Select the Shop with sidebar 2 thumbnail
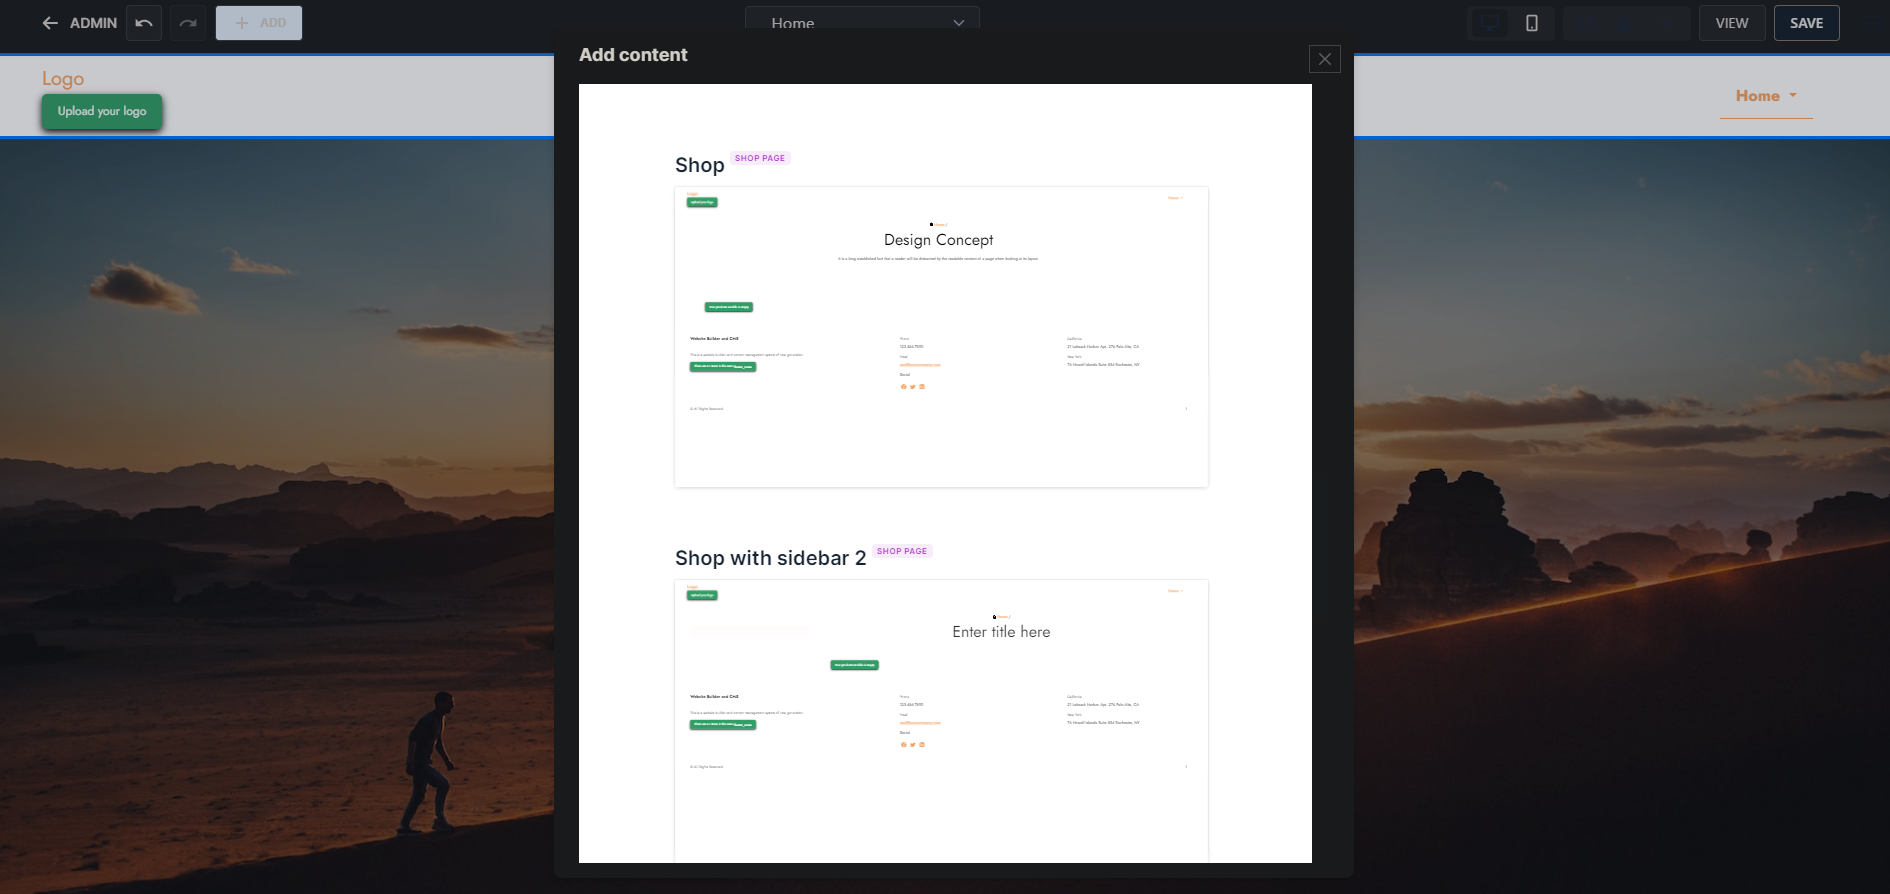Screen dimensions: 1890x894 [x=941, y=721]
